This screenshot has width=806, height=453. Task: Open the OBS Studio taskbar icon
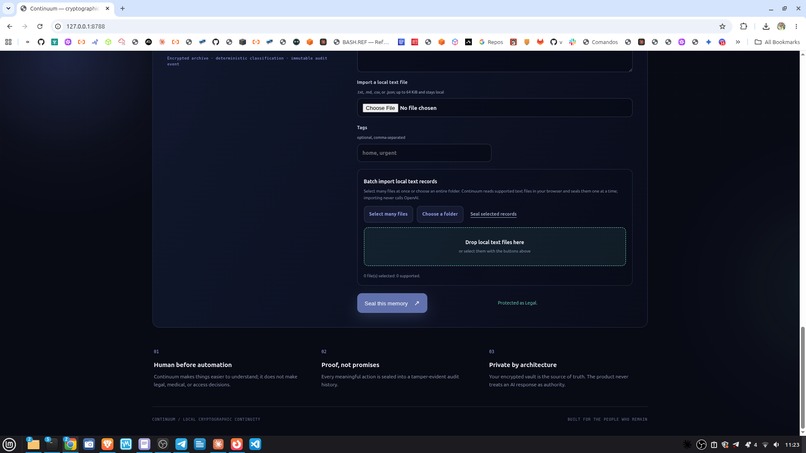tap(162, 444)
